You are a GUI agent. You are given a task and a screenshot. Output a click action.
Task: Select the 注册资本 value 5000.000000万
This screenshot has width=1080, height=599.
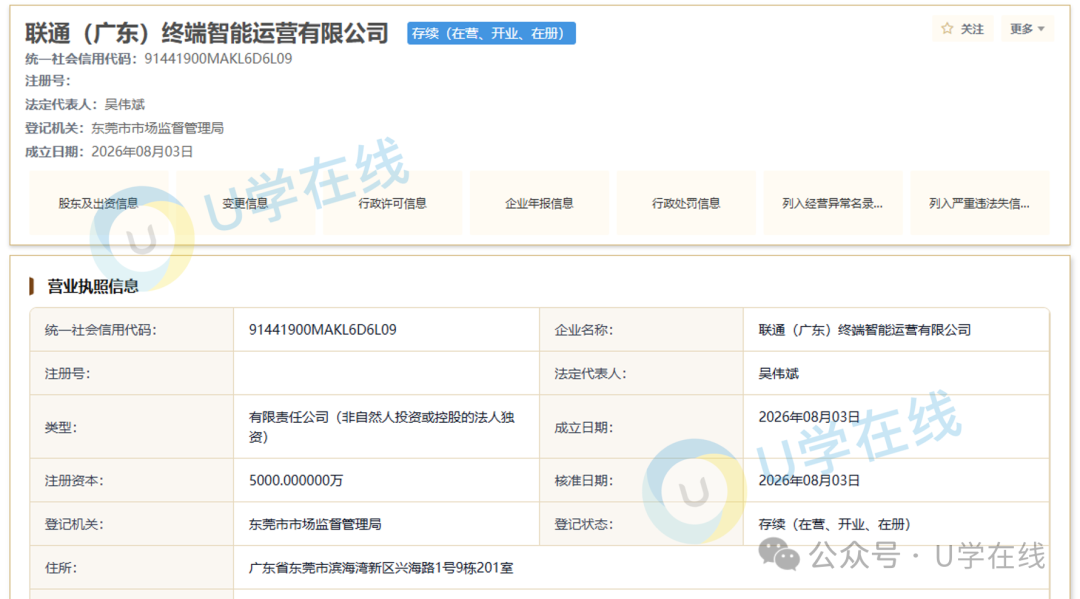pos(296,481)
